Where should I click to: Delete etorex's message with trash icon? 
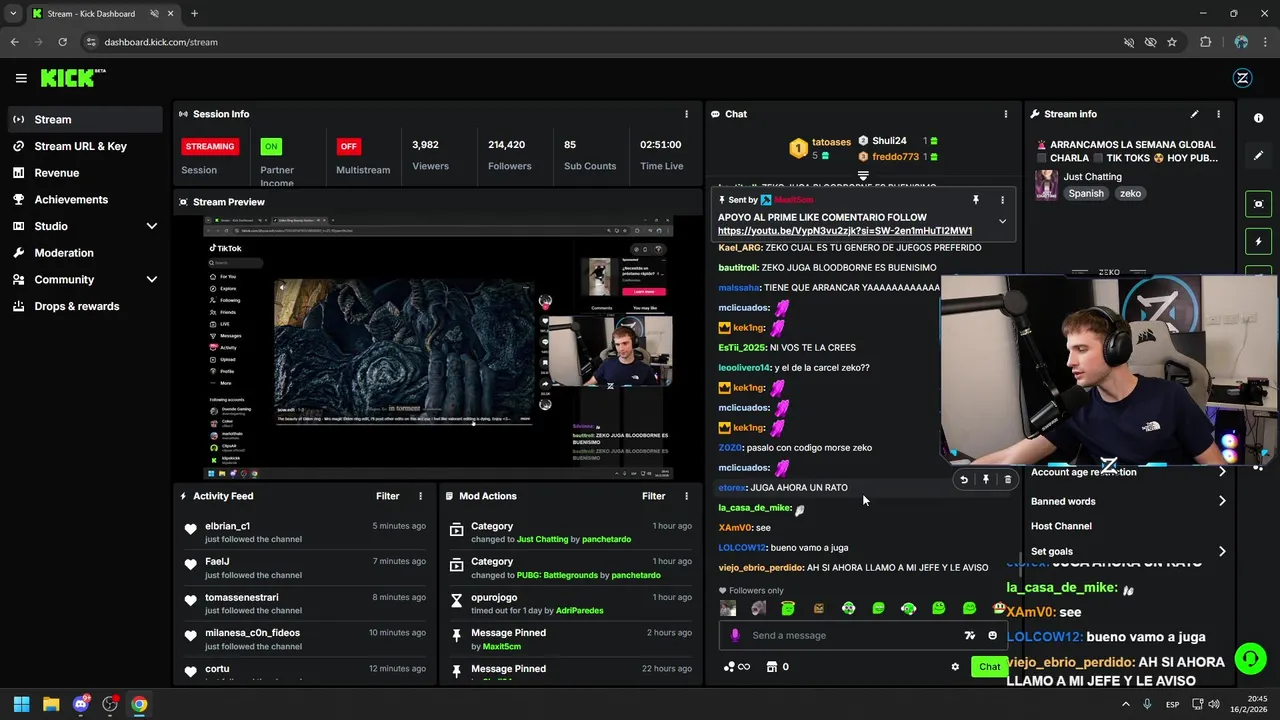point(1008,480)
